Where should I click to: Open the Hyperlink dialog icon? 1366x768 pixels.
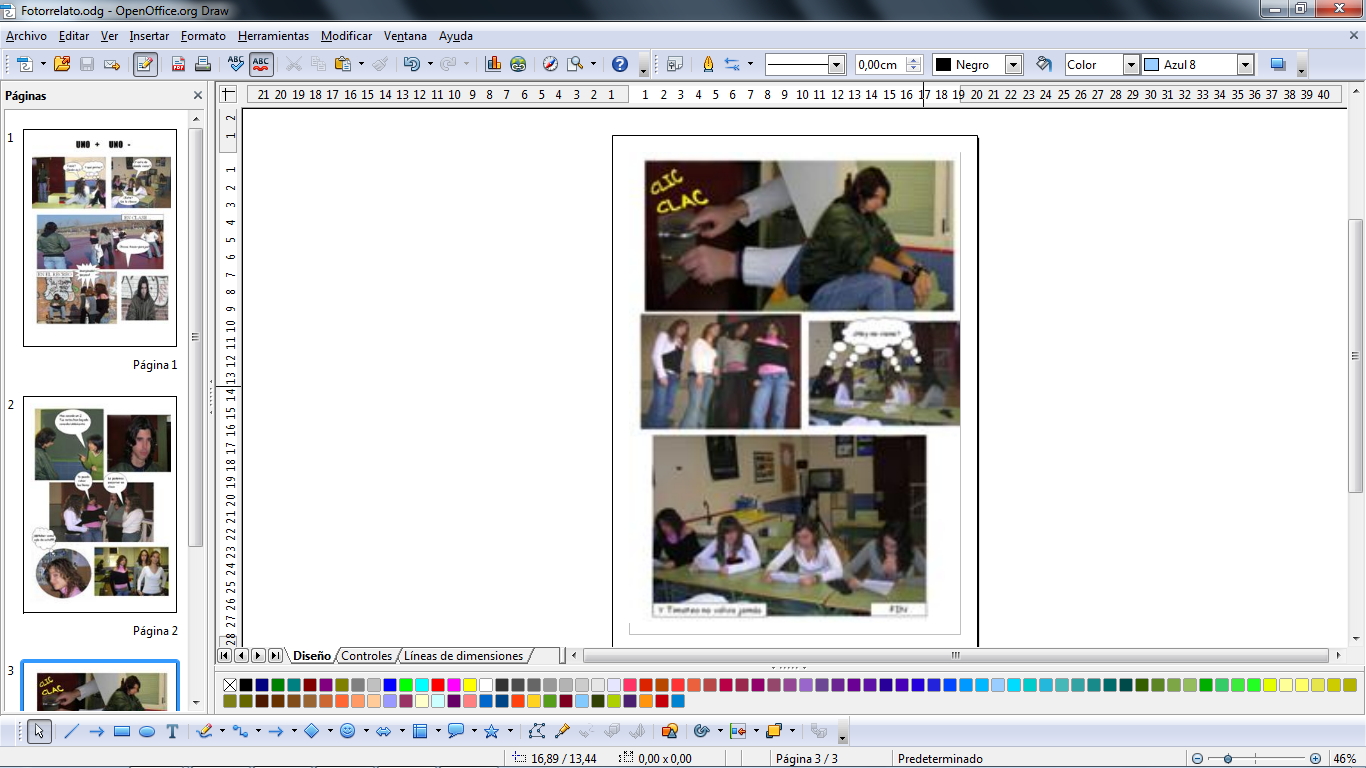coord(518,64)
